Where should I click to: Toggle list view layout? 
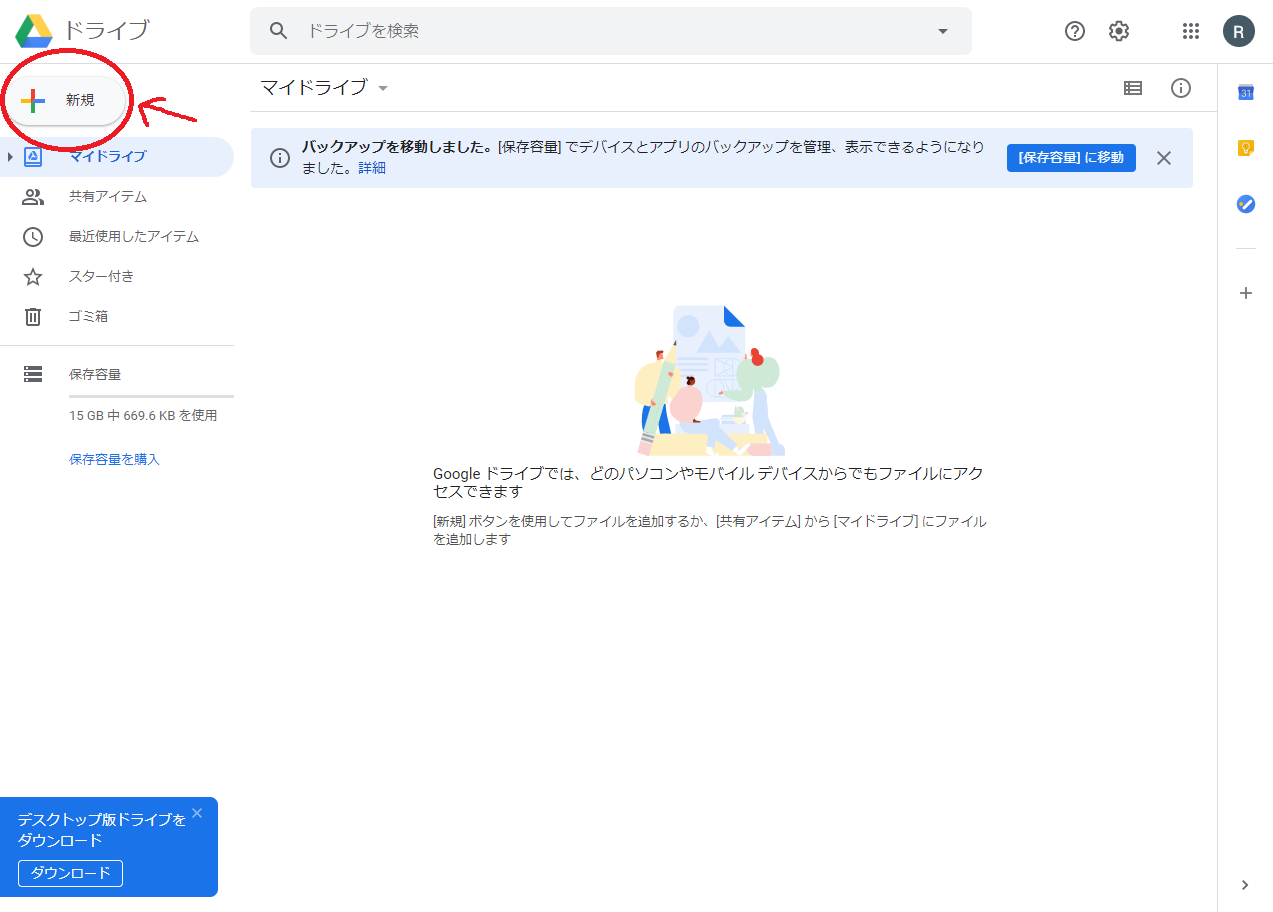point(1133,88)
